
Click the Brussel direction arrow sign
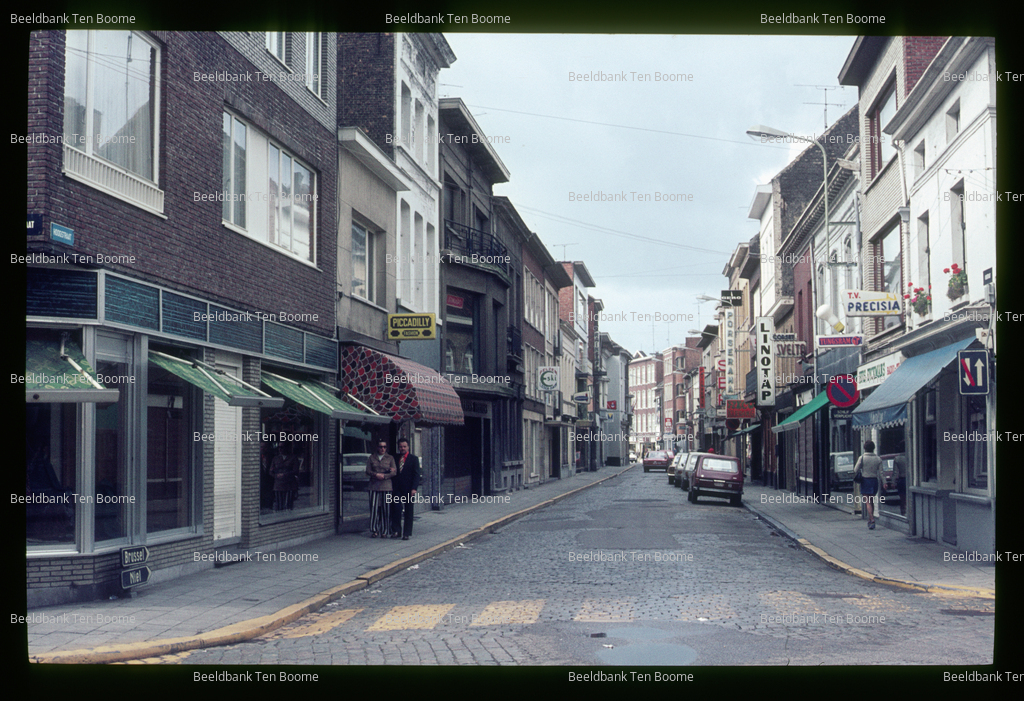(x=135, y=556)
